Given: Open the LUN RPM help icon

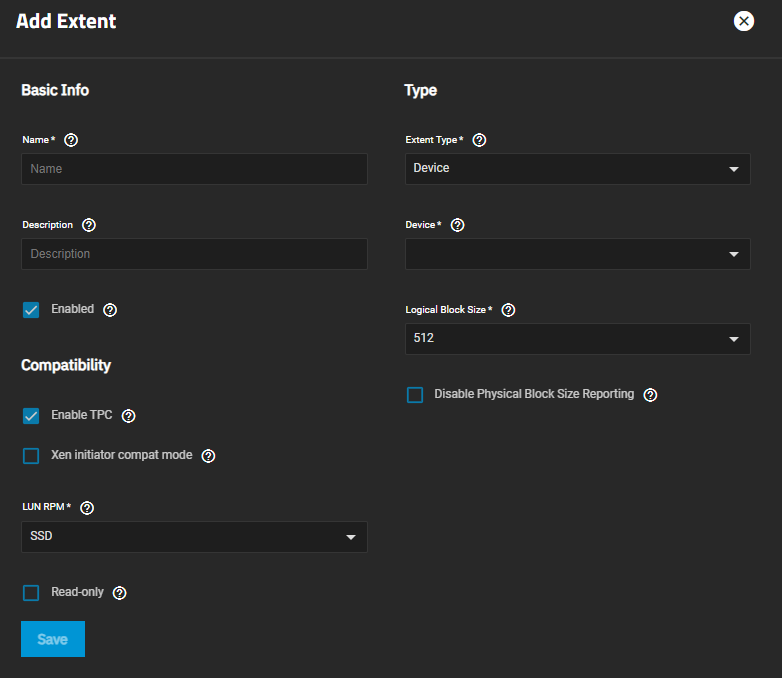Looking at the screenshot, I should point(87,508).
